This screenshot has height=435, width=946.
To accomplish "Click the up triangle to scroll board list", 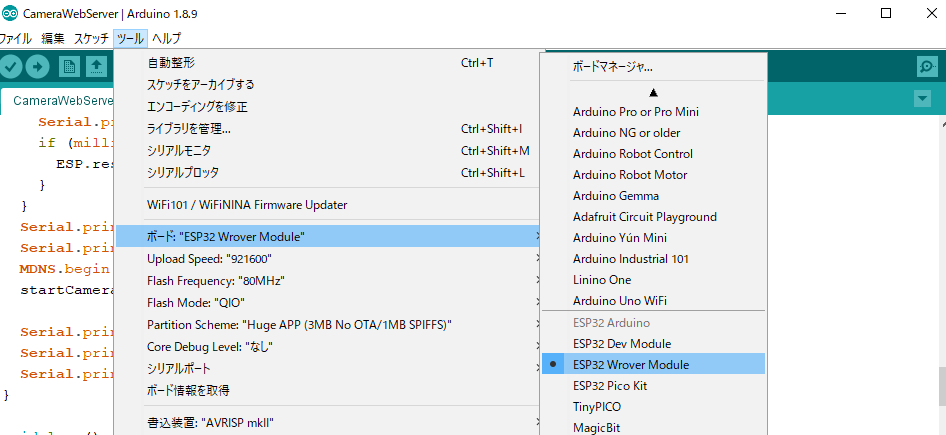I will pos(653,93).
